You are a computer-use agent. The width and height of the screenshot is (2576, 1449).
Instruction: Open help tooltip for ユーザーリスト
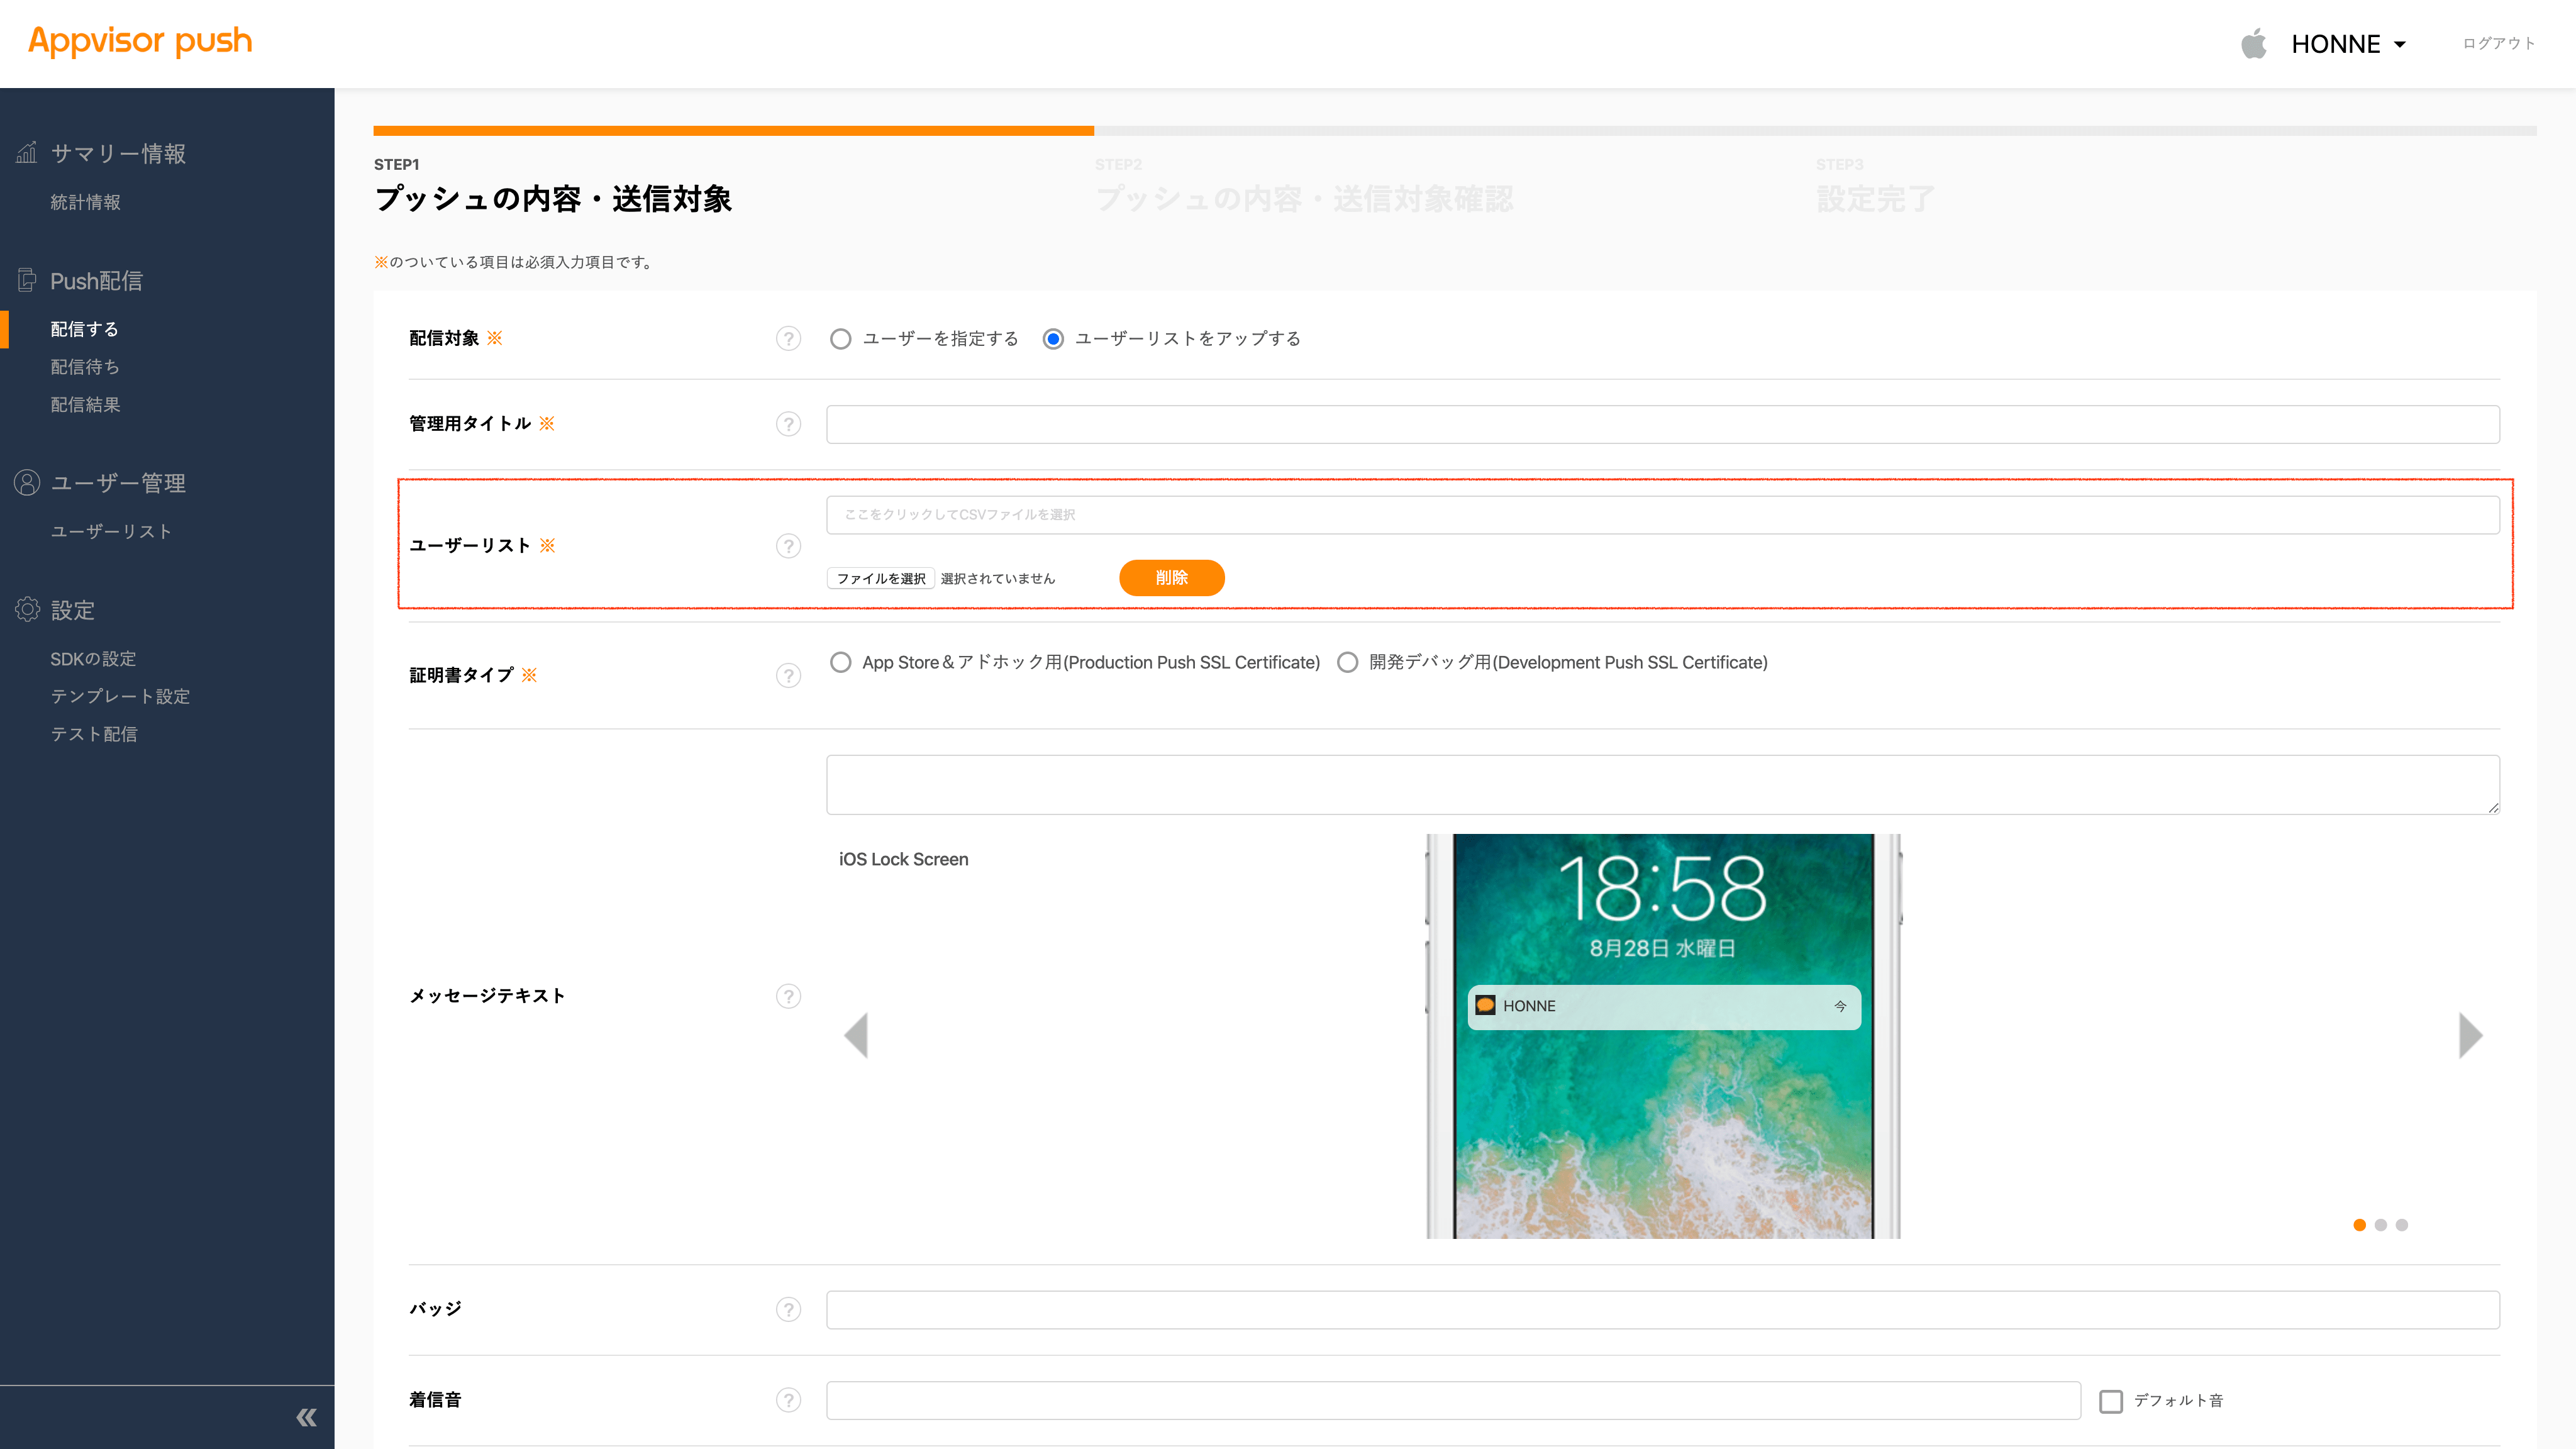click(x=788, y=546)
